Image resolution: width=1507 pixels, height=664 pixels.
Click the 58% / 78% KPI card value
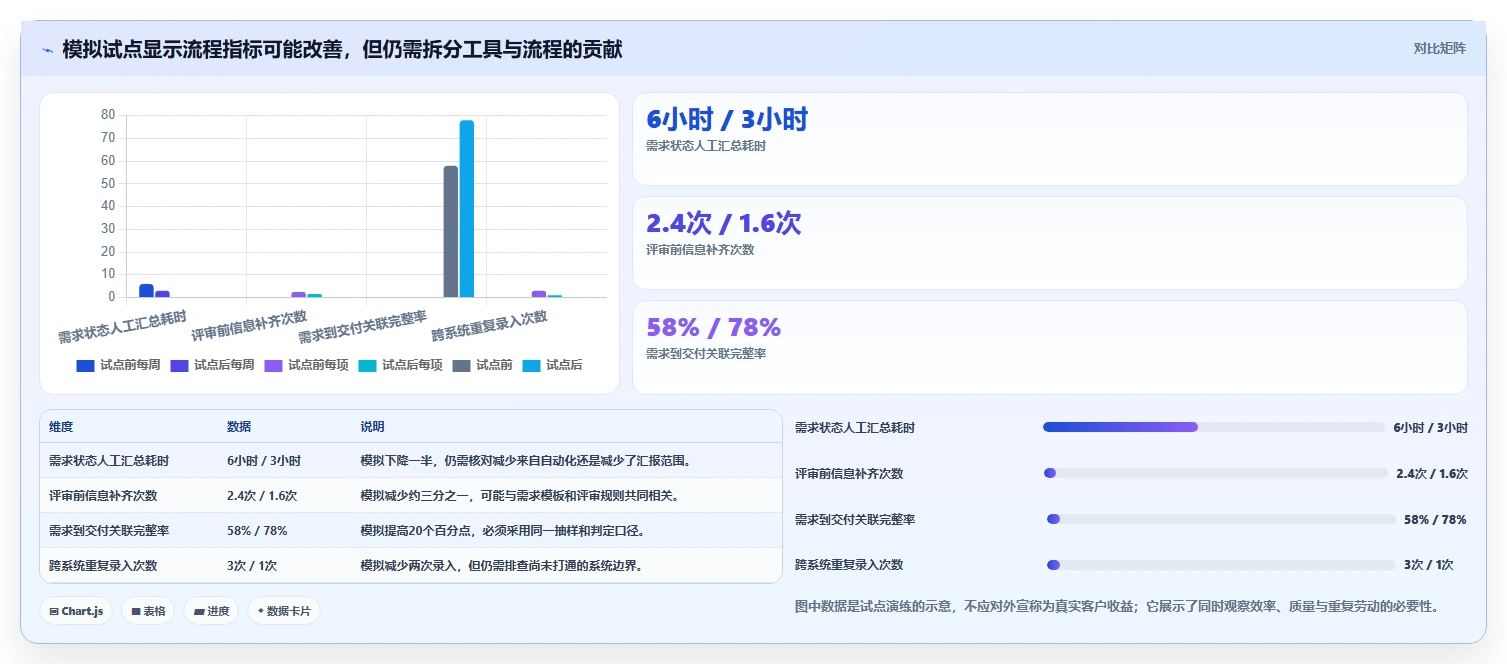click(714, 328)
